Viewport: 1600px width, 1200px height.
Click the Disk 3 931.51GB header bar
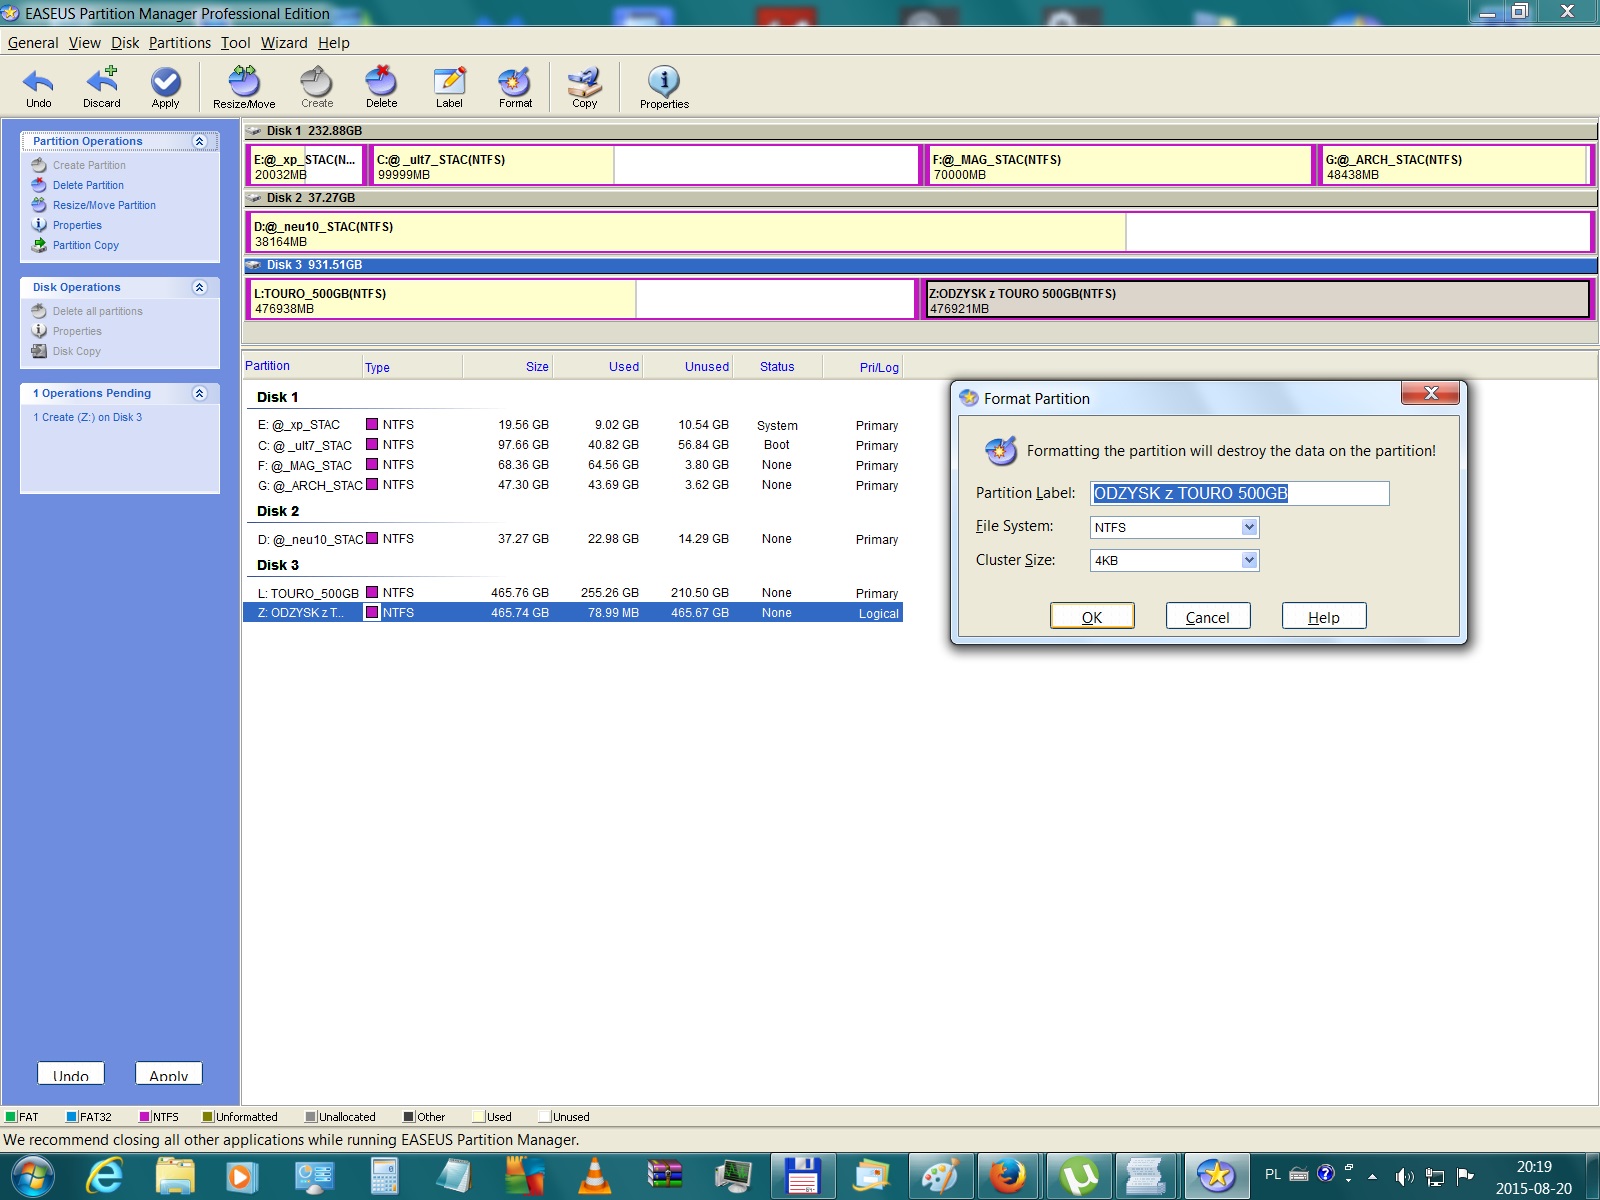coord(920,265)
